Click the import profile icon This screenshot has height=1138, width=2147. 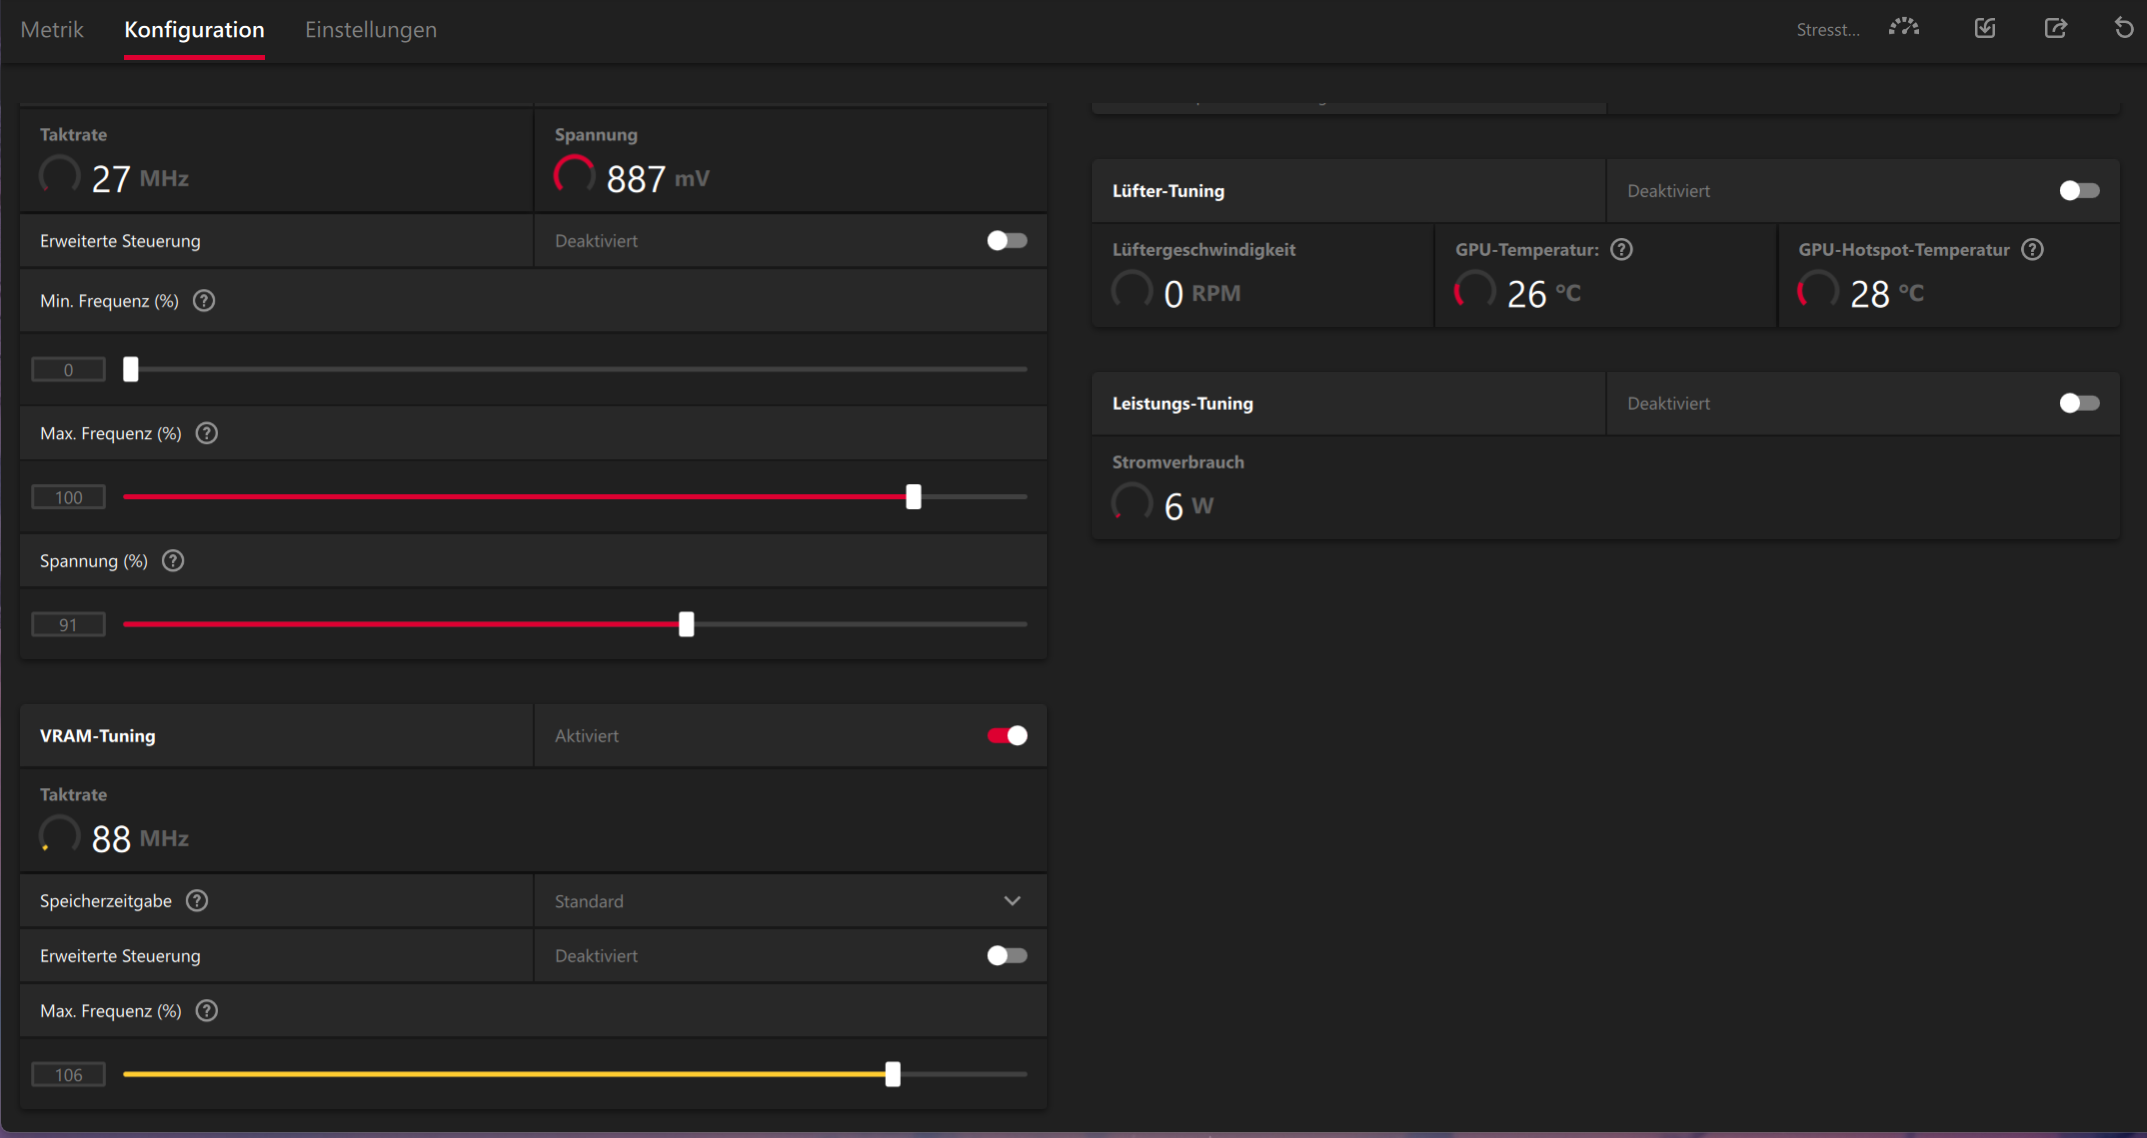click(x=1985, y=28)
